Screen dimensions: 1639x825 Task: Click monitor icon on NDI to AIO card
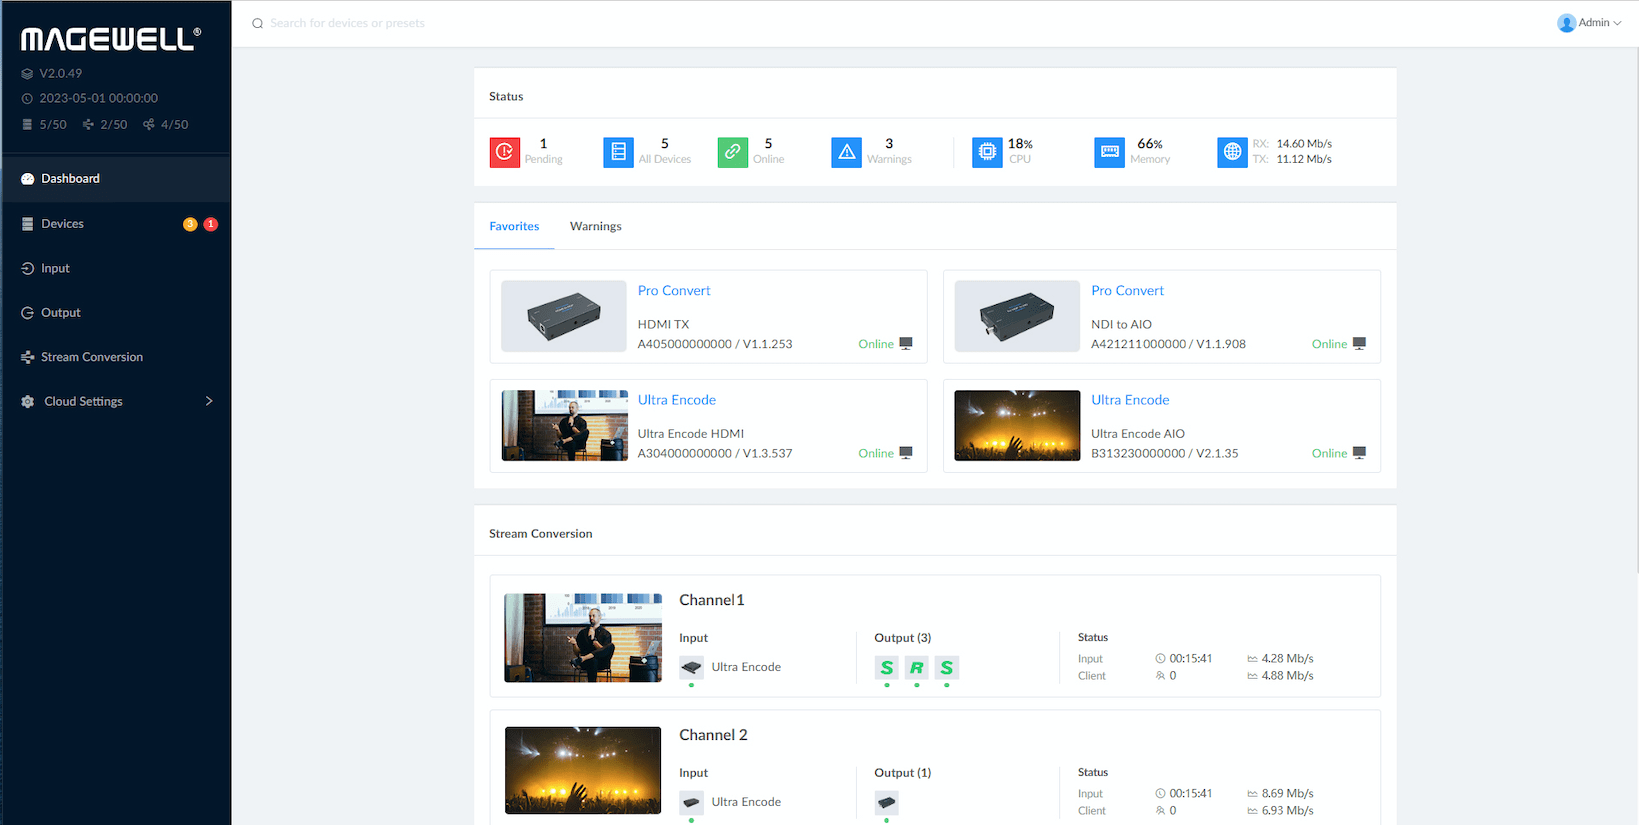1359,343
